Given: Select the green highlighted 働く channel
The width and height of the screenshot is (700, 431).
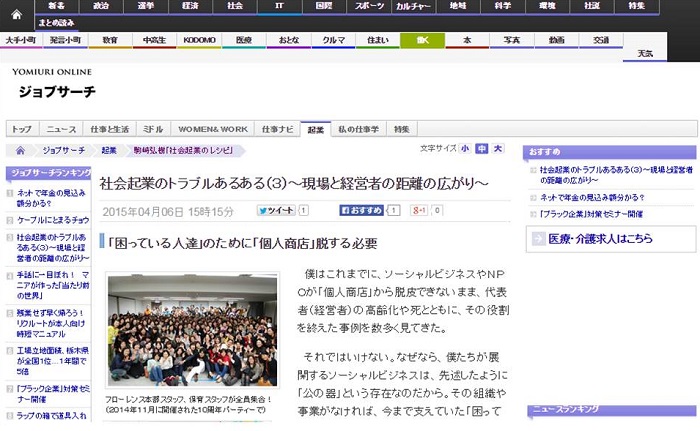Looking at the screenshot, I should (422, 40).
